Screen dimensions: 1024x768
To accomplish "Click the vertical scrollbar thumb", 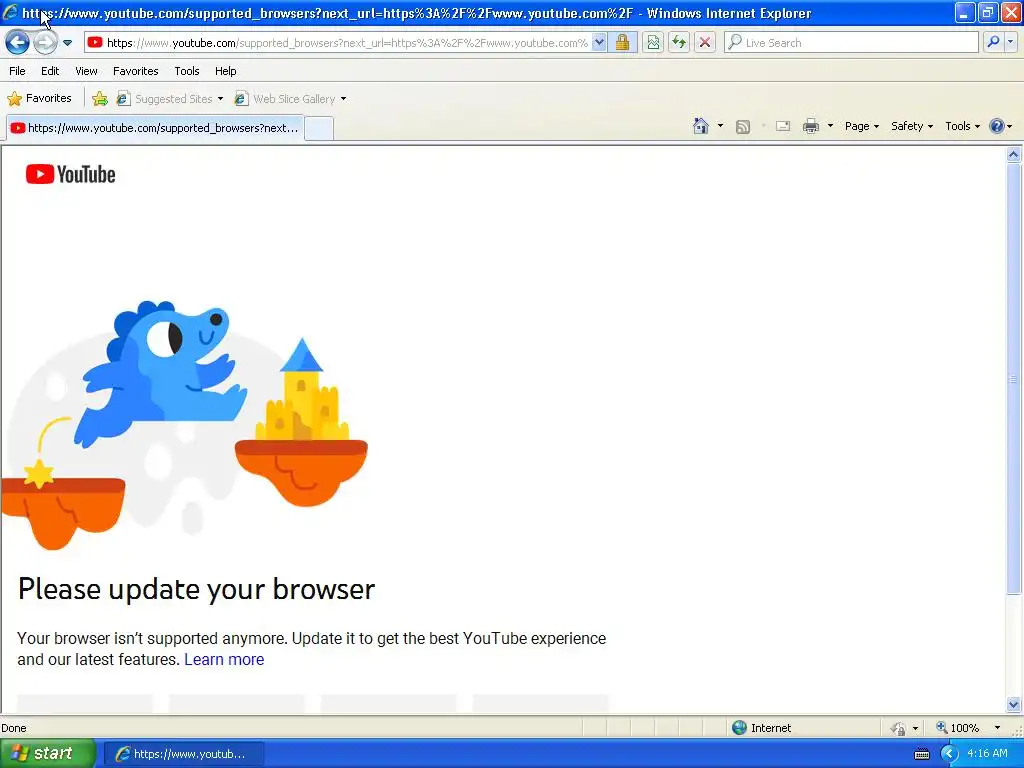I will click(1014, 379).
